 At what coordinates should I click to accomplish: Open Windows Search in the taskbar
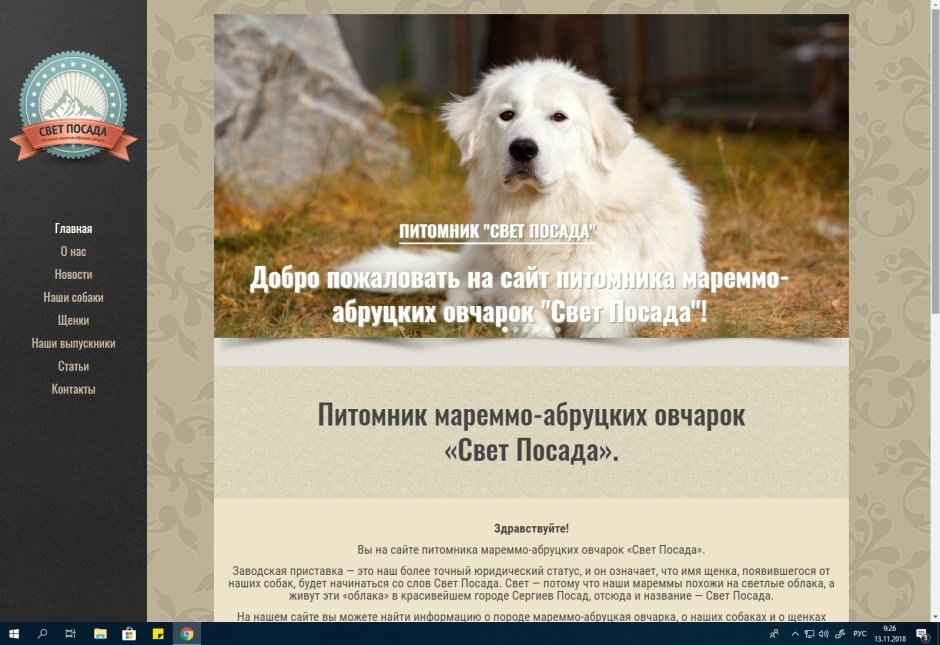click(41, 633)
